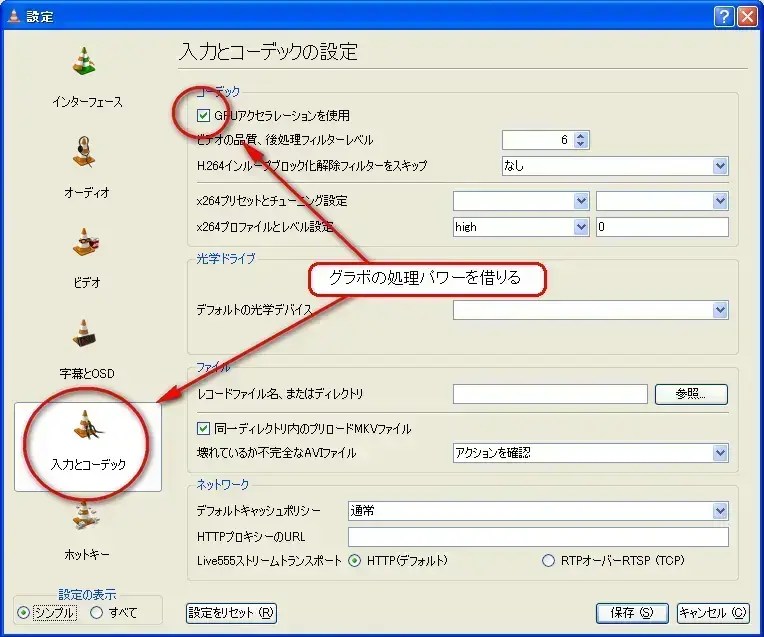The width and height of the screenshot is (764, 637).
Task: Click the 壊れているか不完全なAVIファイル label
Action: click(276, 453)
